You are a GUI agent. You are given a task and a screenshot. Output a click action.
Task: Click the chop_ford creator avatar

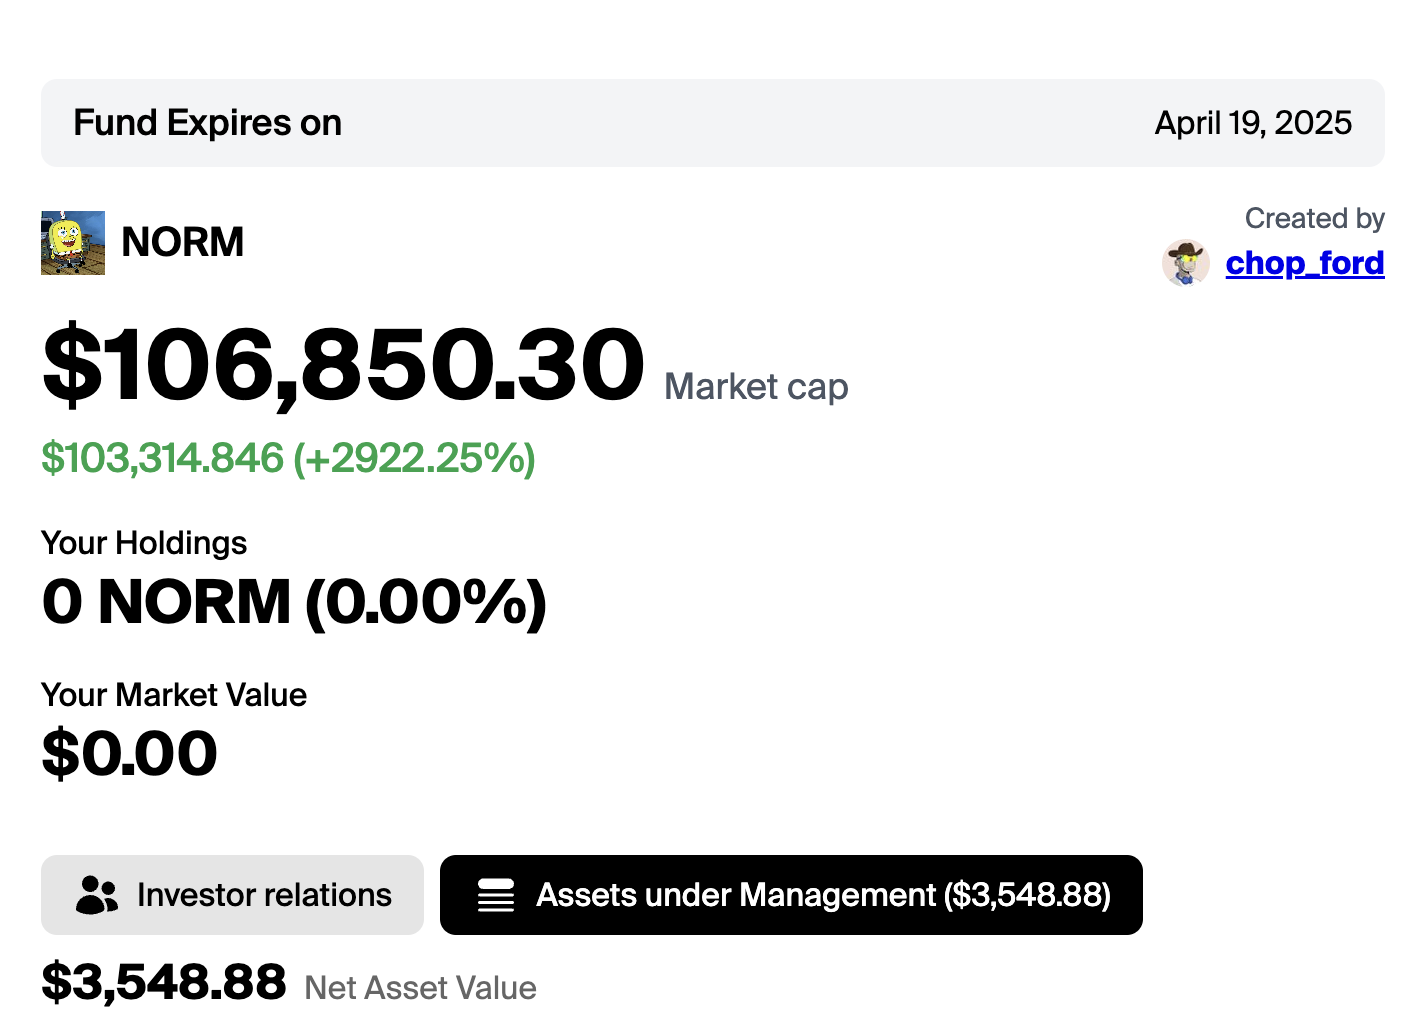click(1186, 263)
